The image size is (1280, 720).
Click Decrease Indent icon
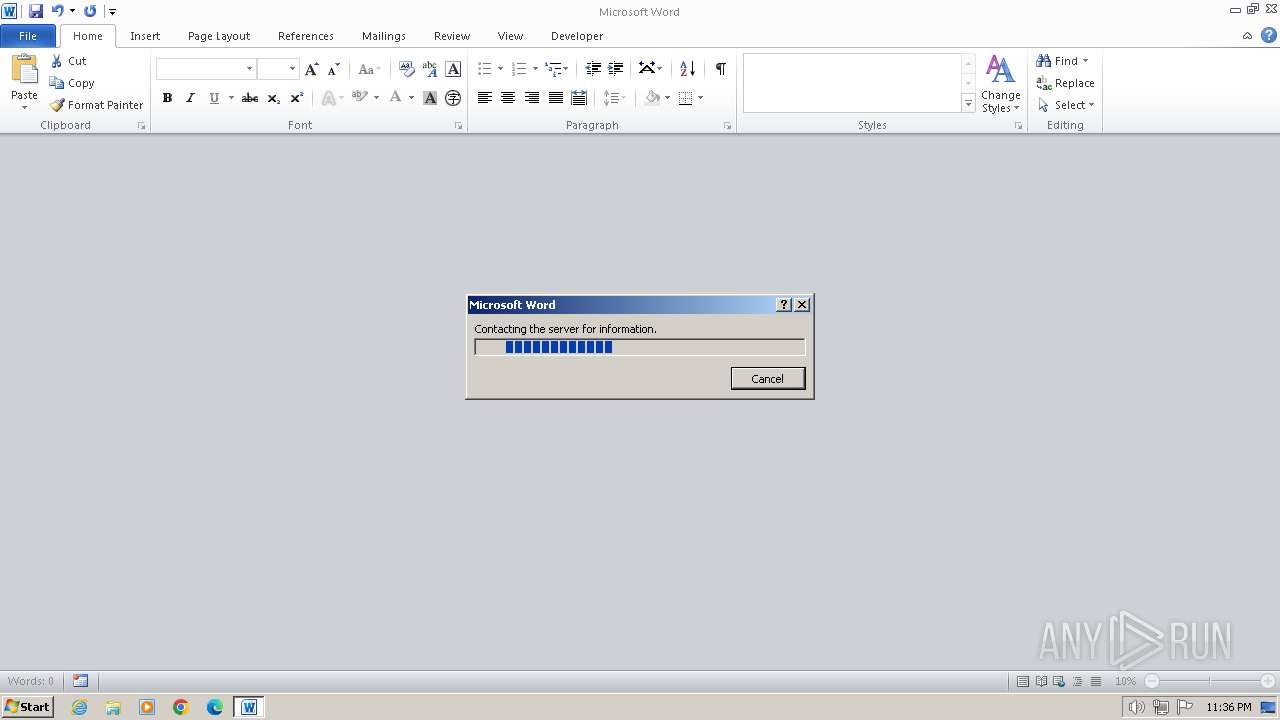[x=593, y=69]
